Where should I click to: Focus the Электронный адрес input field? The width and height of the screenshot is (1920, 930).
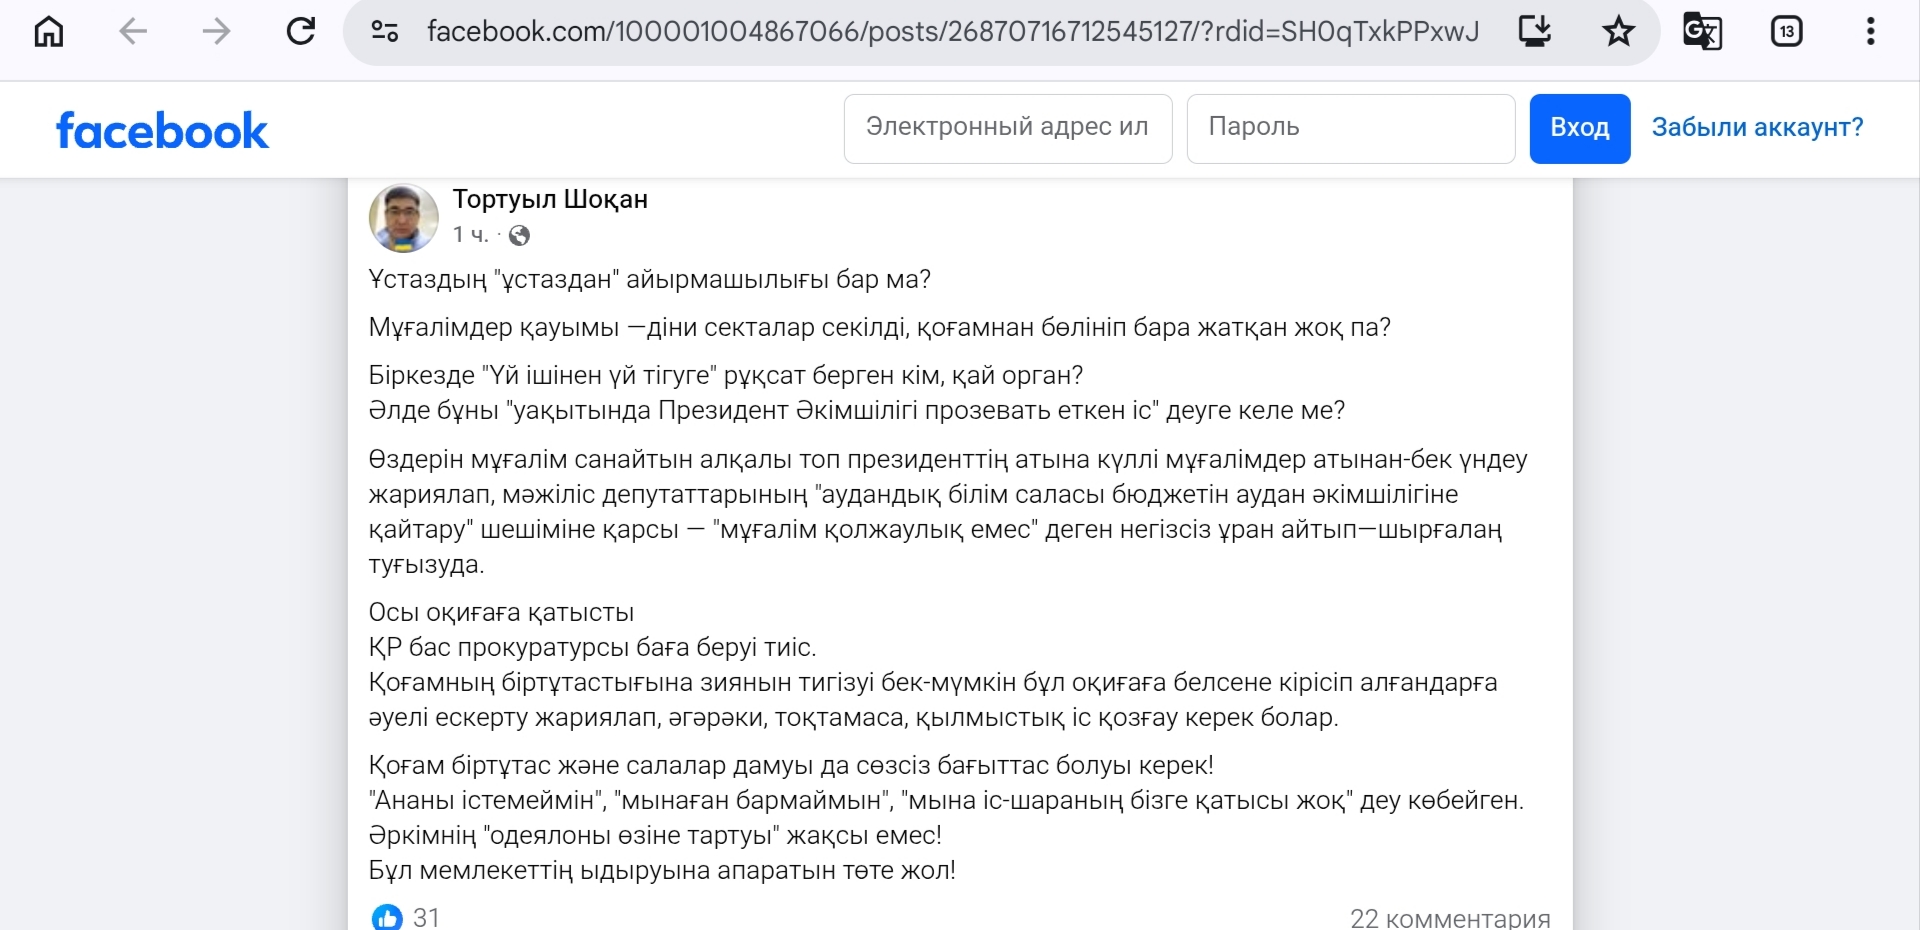1007,128
